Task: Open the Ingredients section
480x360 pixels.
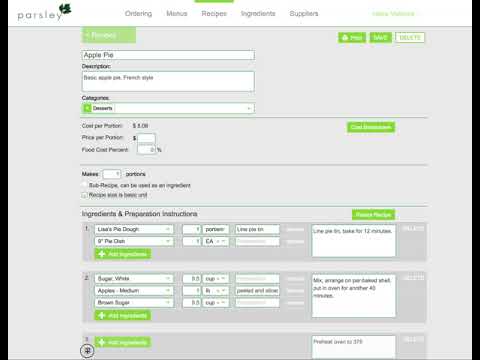Action: (258, 14)
